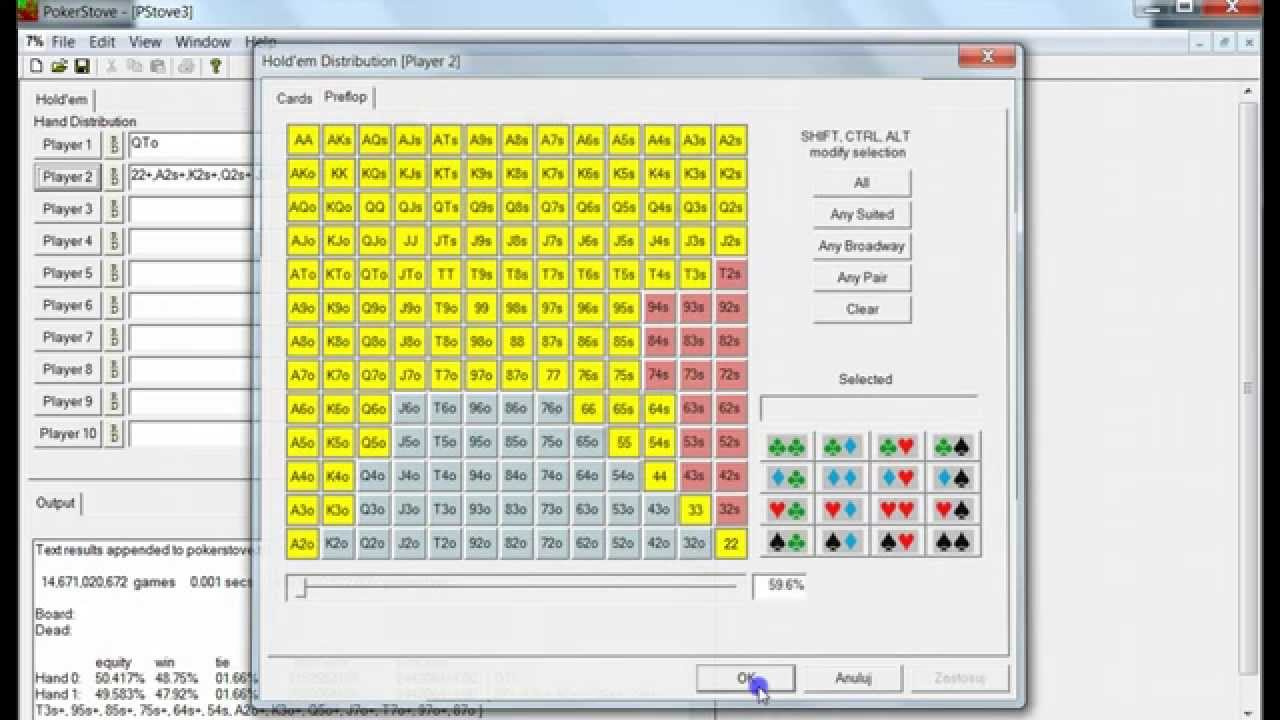Select the diamond-club suit combination
This screenshot has width=1280, height=720.
click(786, 478)
